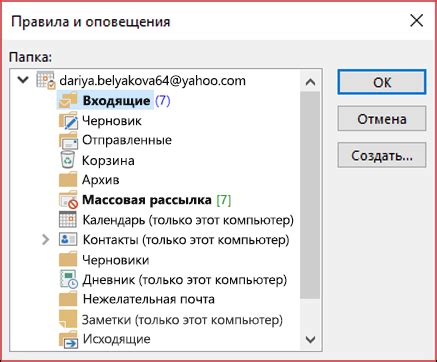Select the Нежелательная почта folder label
This screenshot has width=437, height=362.
[149, 299]
